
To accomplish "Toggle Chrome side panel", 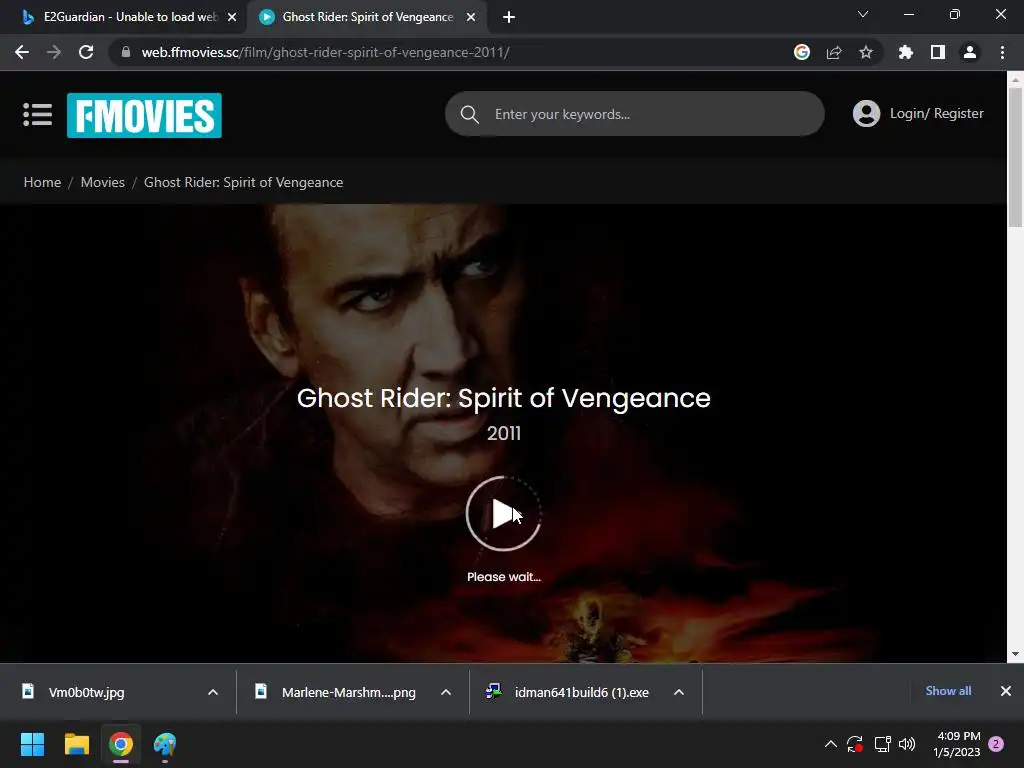I will pos(938,52).
